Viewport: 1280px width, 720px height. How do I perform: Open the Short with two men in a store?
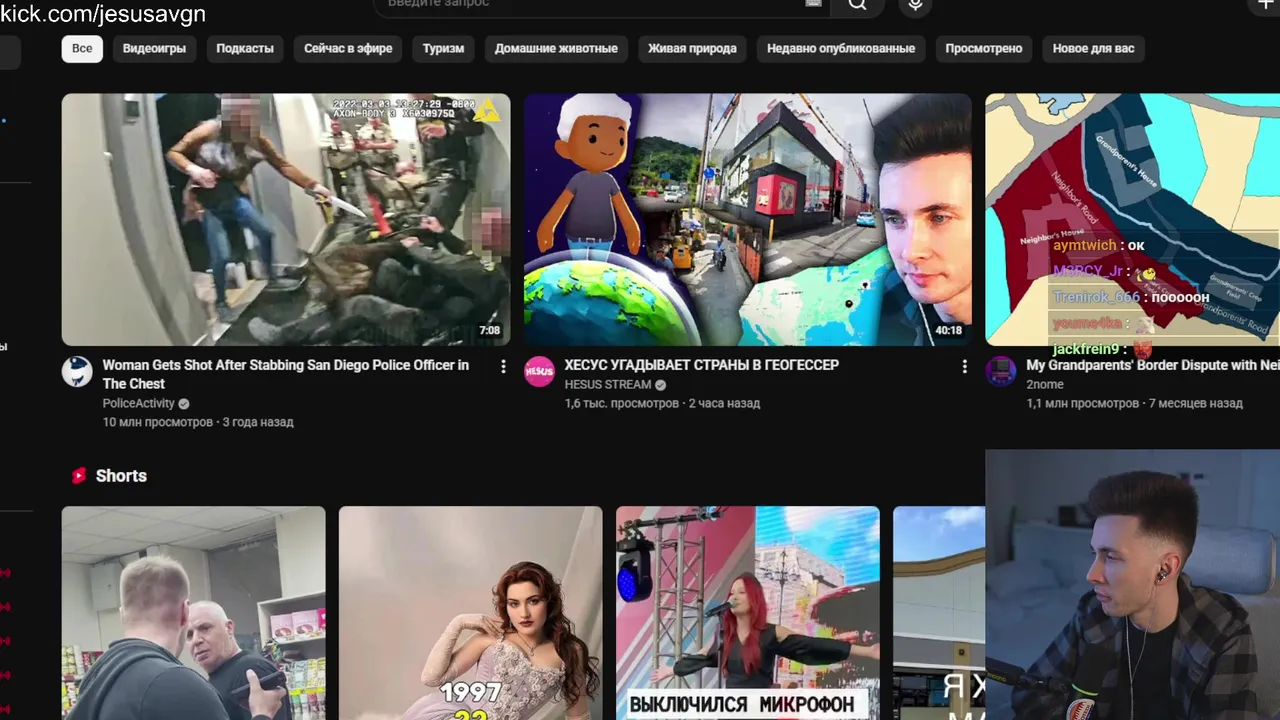coord(194,613)
